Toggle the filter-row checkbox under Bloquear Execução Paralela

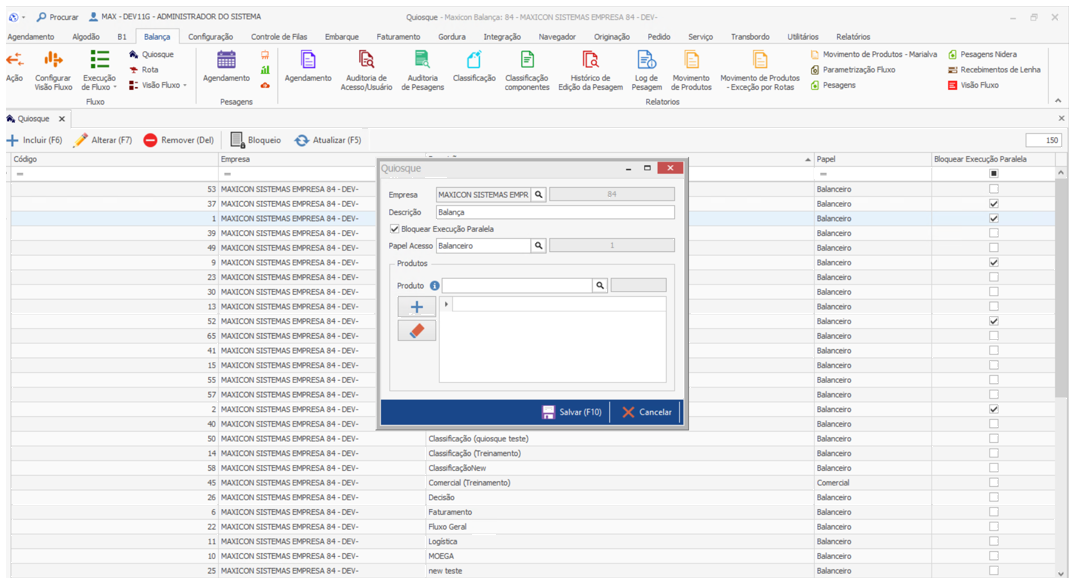[994, 174]
